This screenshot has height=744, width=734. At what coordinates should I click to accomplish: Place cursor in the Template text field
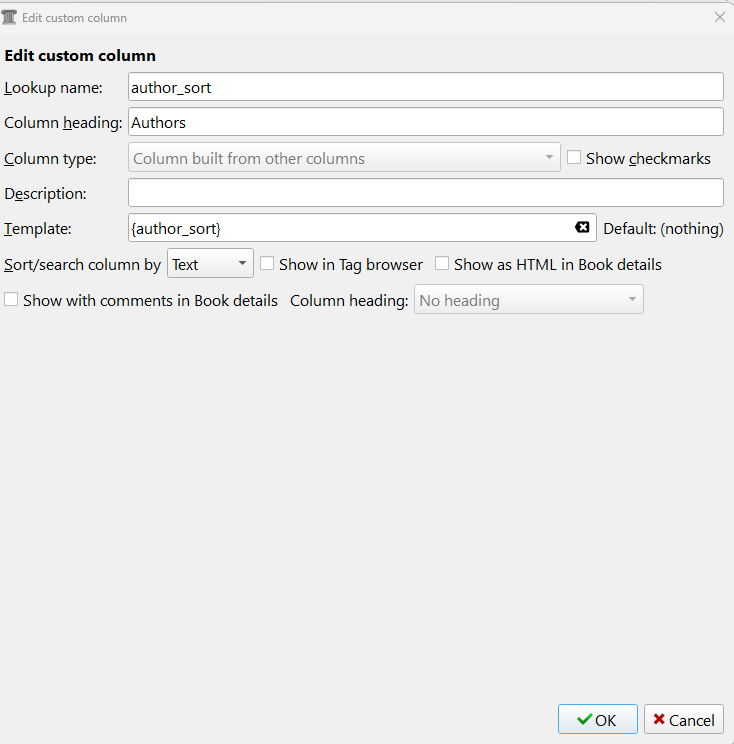tap(350, 228)
